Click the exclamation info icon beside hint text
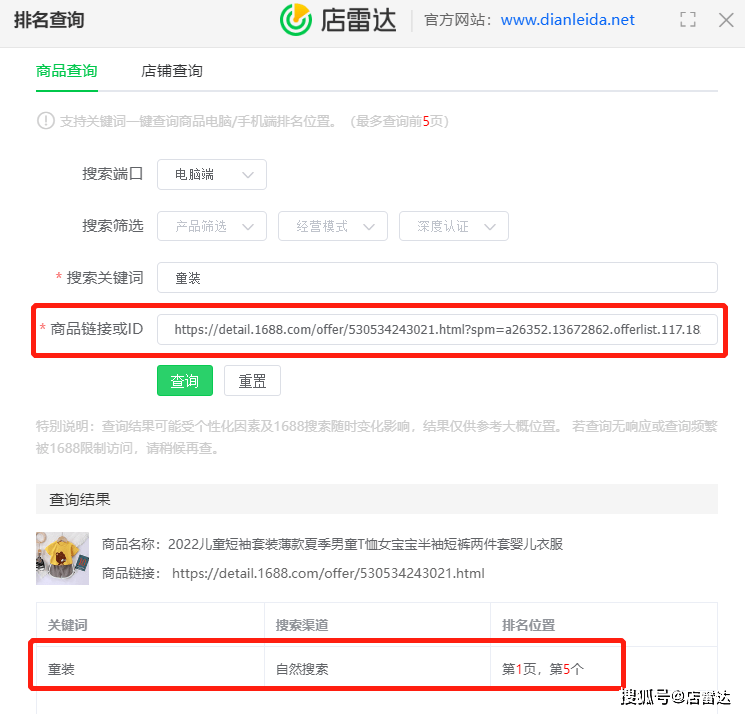 pos(45,121)
